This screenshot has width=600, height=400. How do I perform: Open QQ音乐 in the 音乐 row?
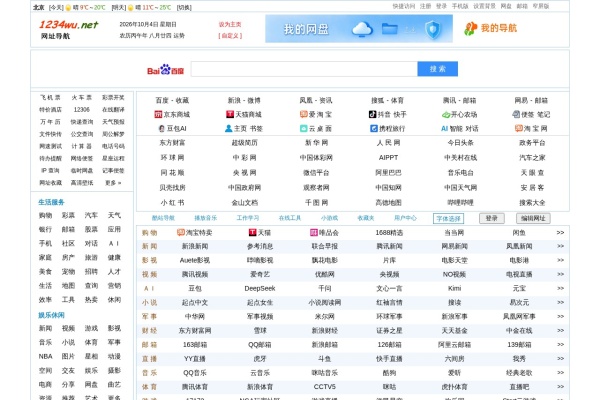coord(195,373)
